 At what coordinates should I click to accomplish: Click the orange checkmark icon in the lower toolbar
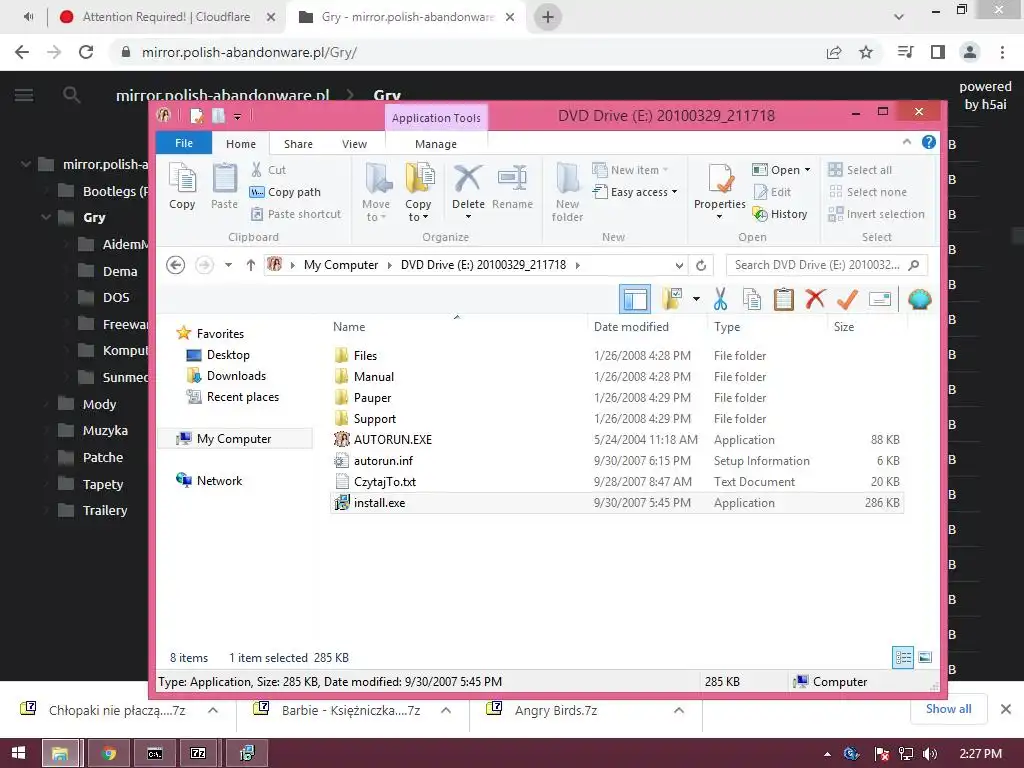click(847, 299)
